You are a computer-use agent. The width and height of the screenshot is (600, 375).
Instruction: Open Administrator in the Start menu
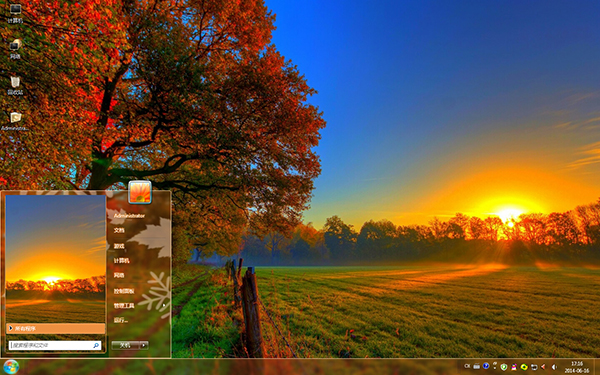[x=129, y=216]
